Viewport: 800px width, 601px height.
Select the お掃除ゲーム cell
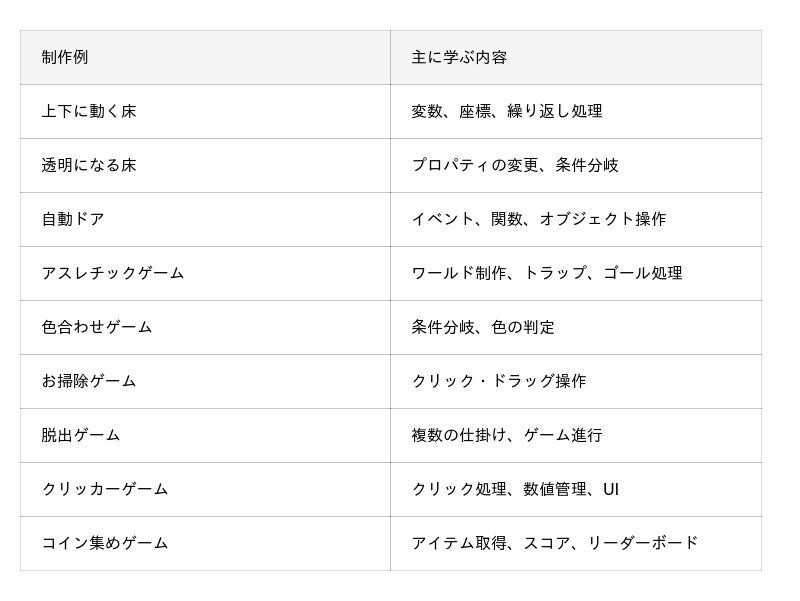205,382
